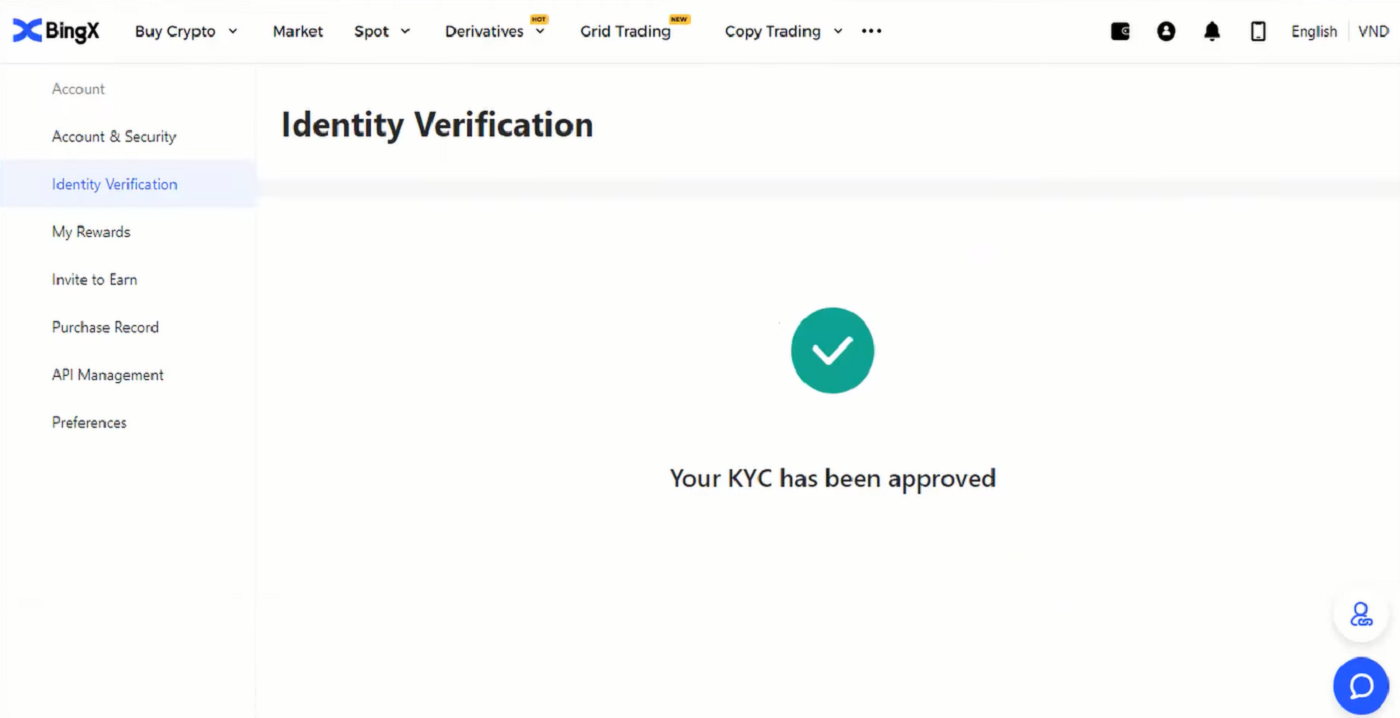Click the invite friend icon above chat
The height and width of the screenshot is (718, 1400).
1360,614
